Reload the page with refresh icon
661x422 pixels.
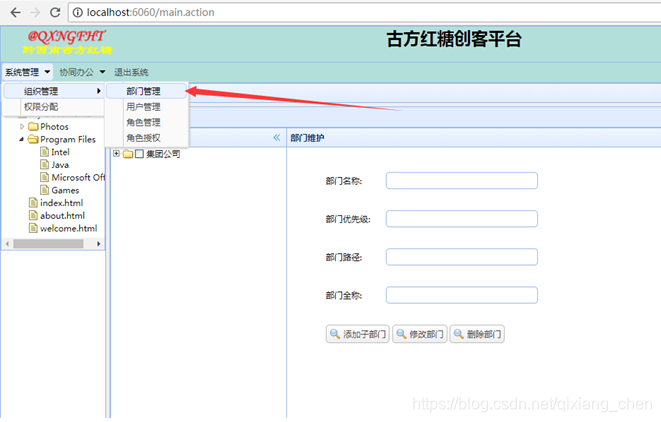click(x=55, y=13)
